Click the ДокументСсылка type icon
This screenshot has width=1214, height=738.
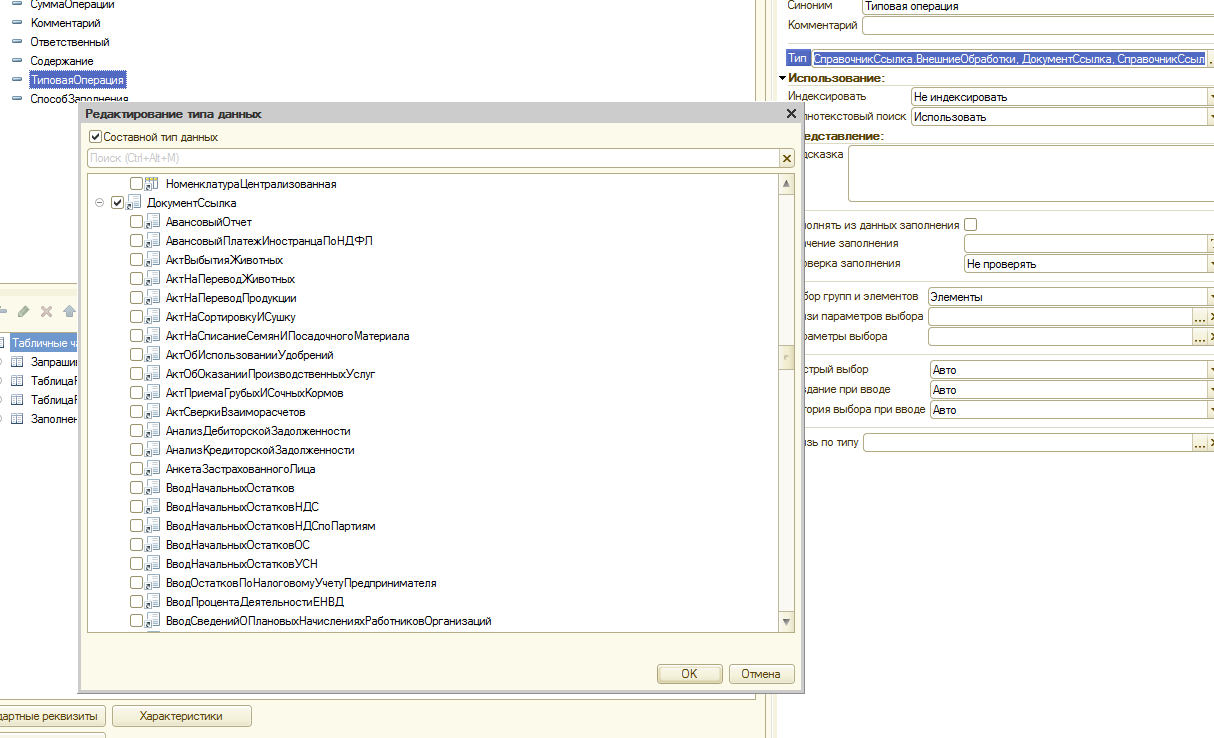134,203
